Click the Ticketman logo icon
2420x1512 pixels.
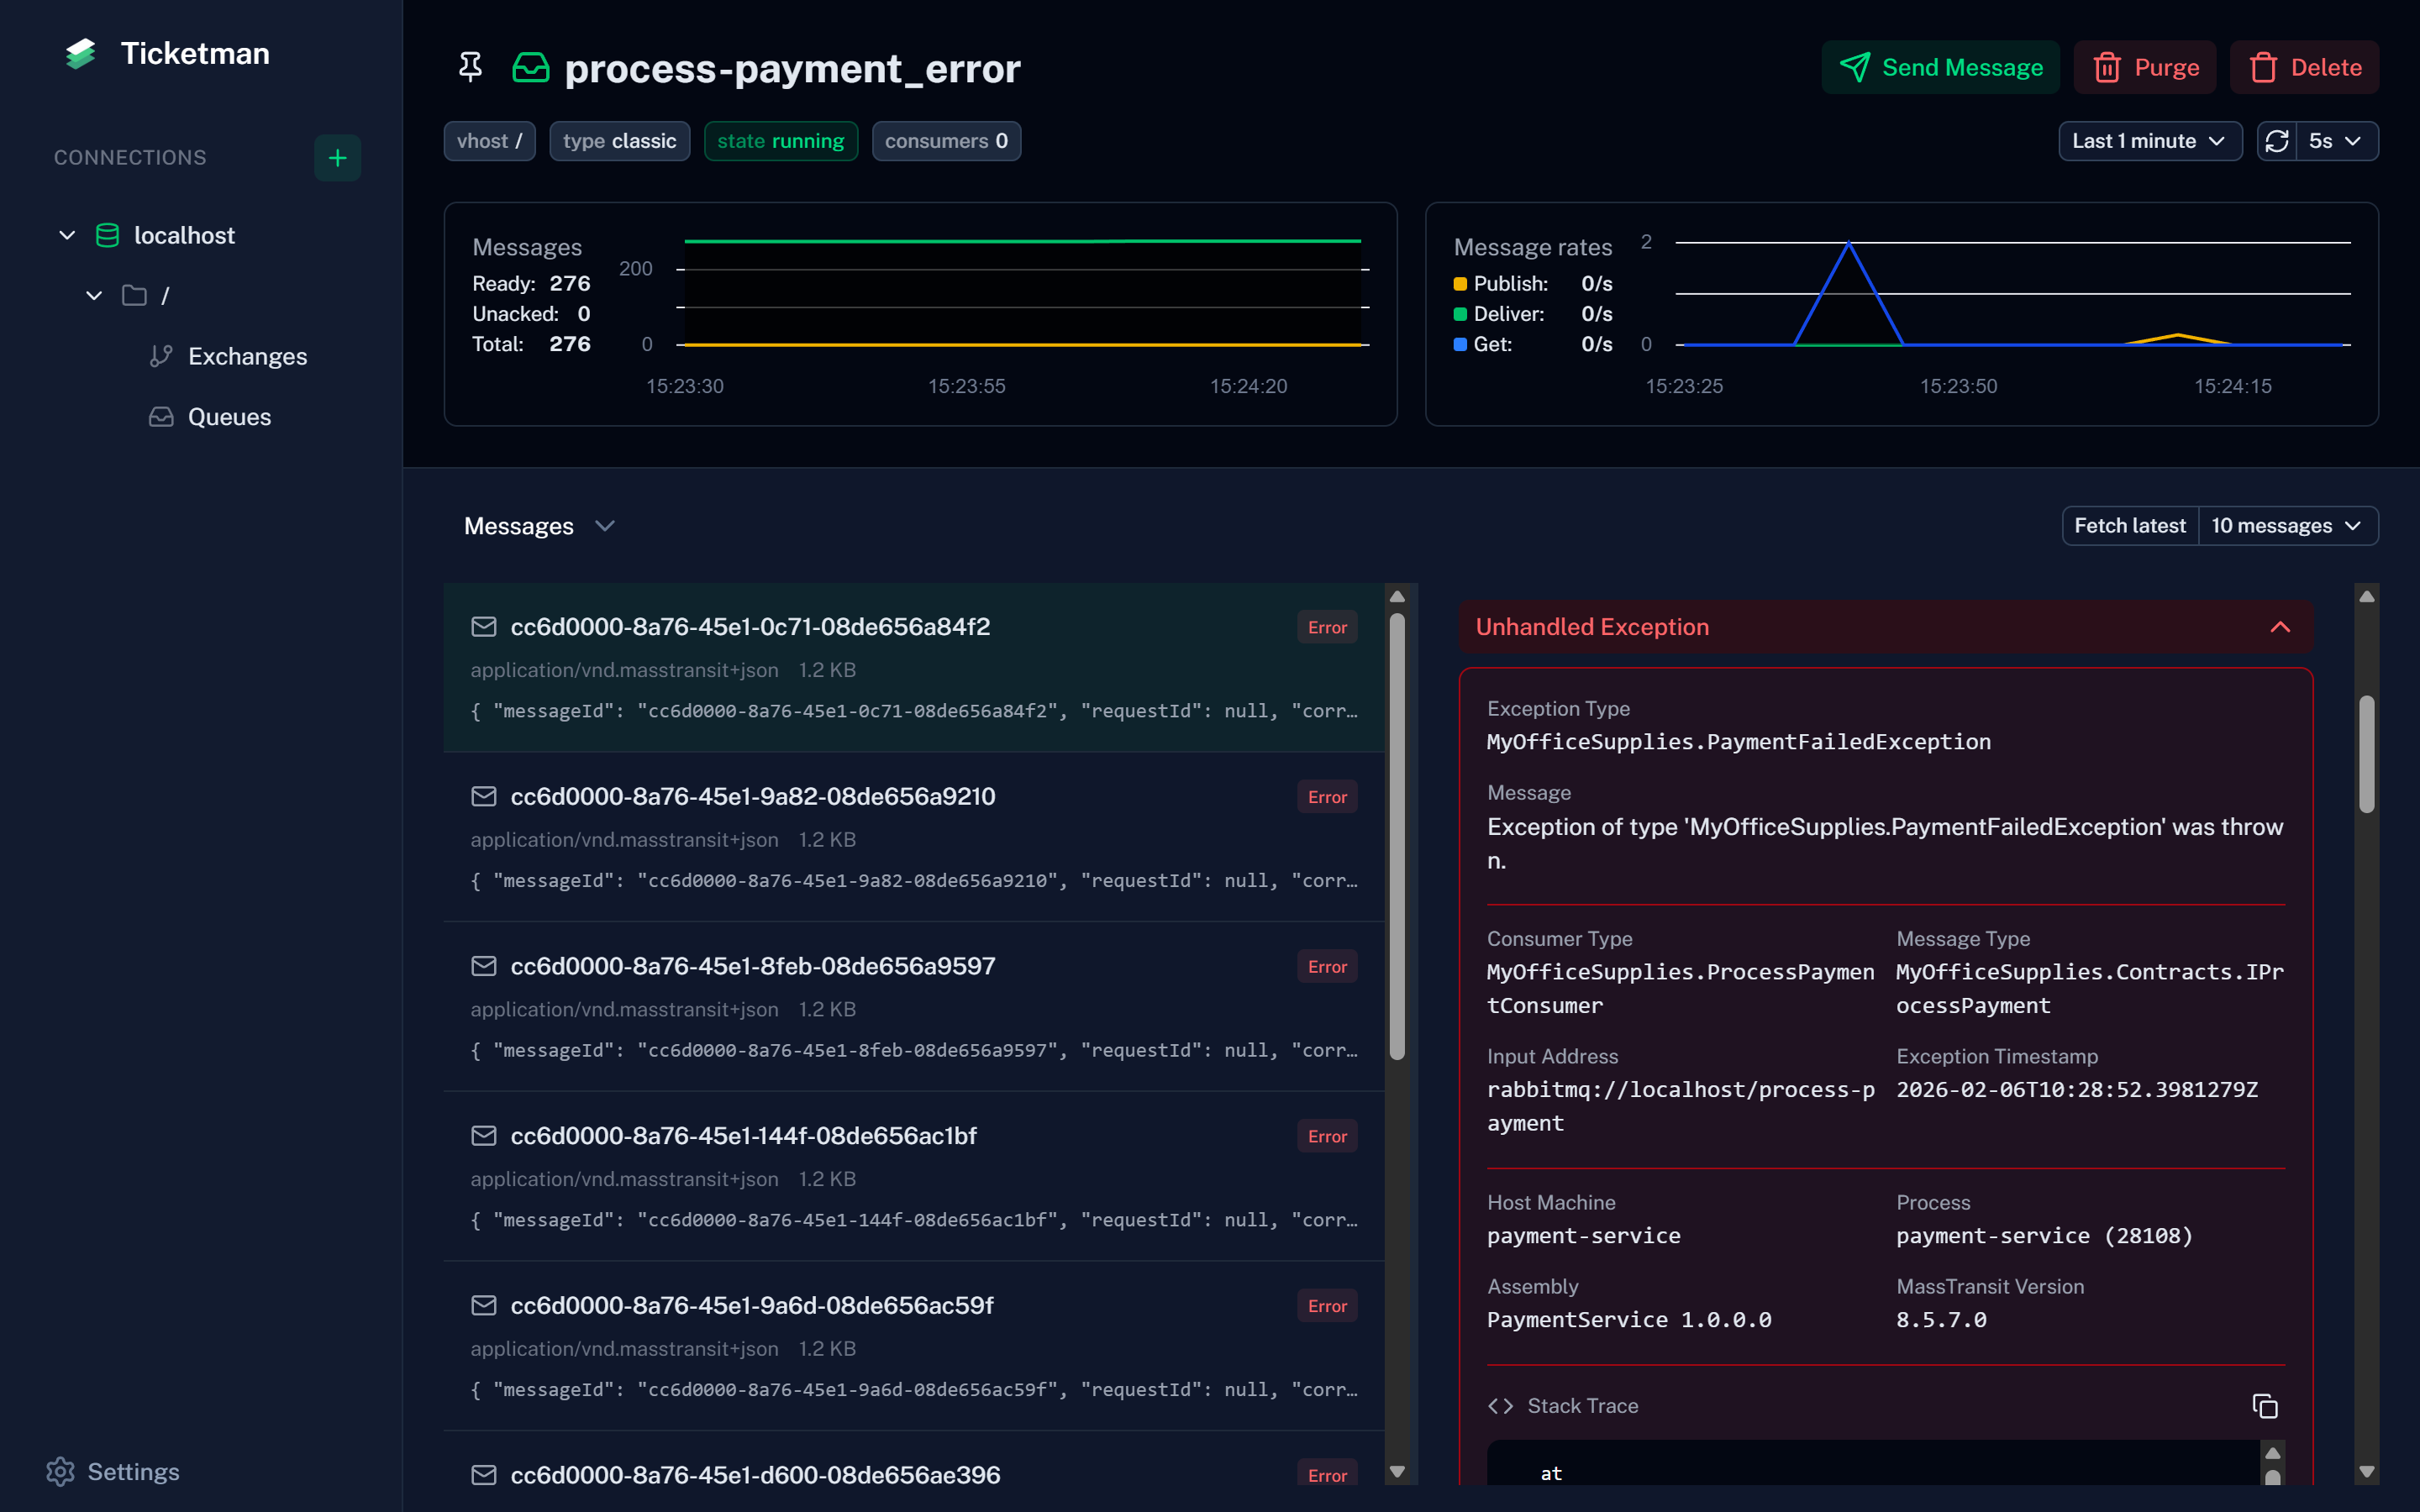(x=81, y=54)
